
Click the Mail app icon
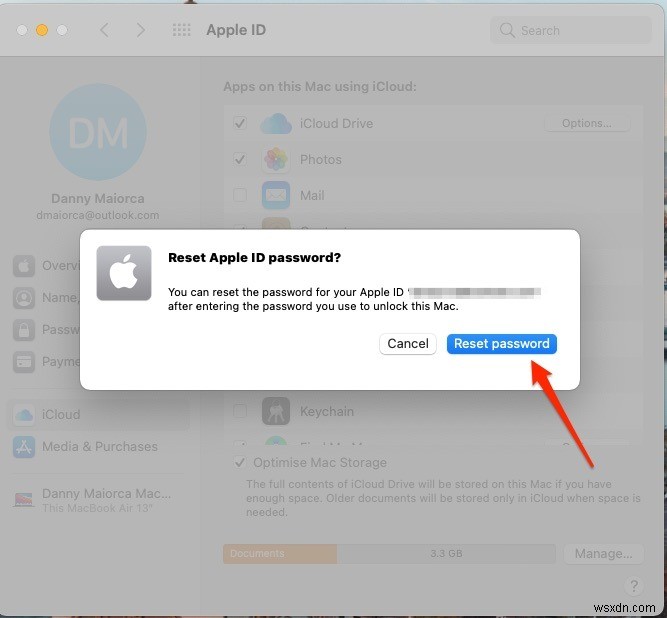click(276, 195)
